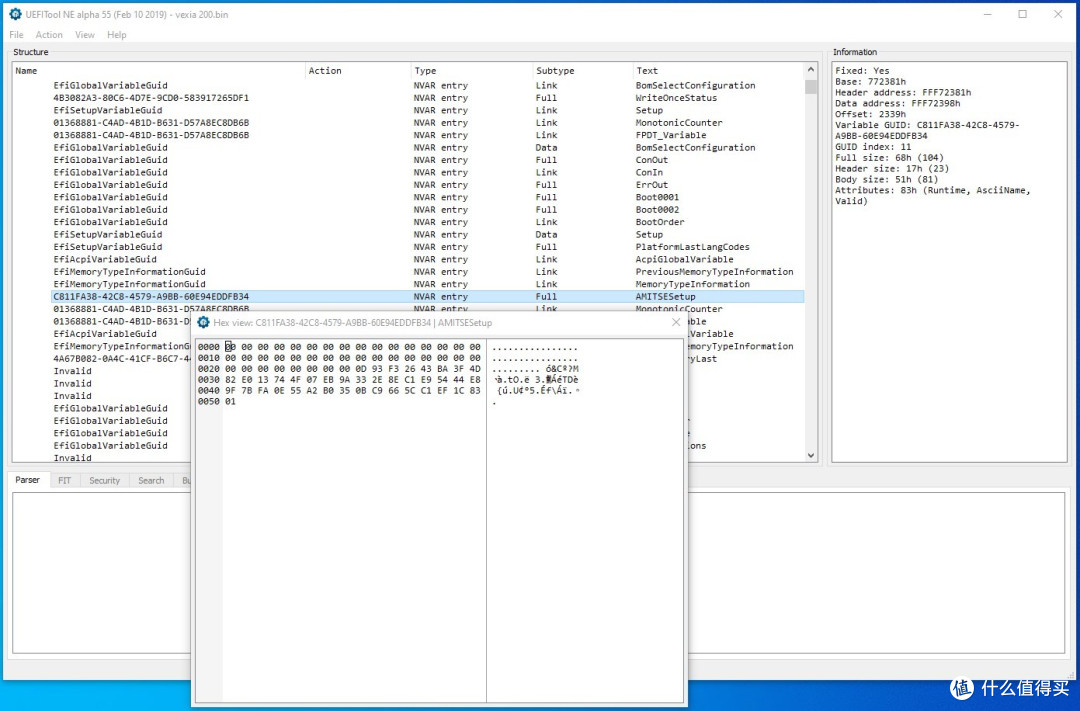Click the structure list scroll down arrow
This screenshot has height=711, width=1080.
click(811, 455)
